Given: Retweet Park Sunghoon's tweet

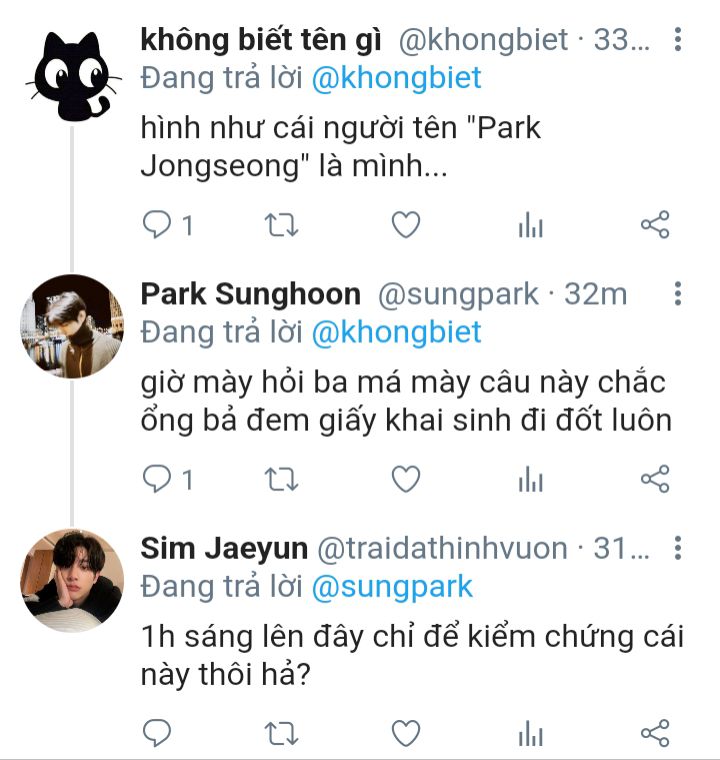Looking at the screenshot, I should pyautogui.click(x=281, y=480).
